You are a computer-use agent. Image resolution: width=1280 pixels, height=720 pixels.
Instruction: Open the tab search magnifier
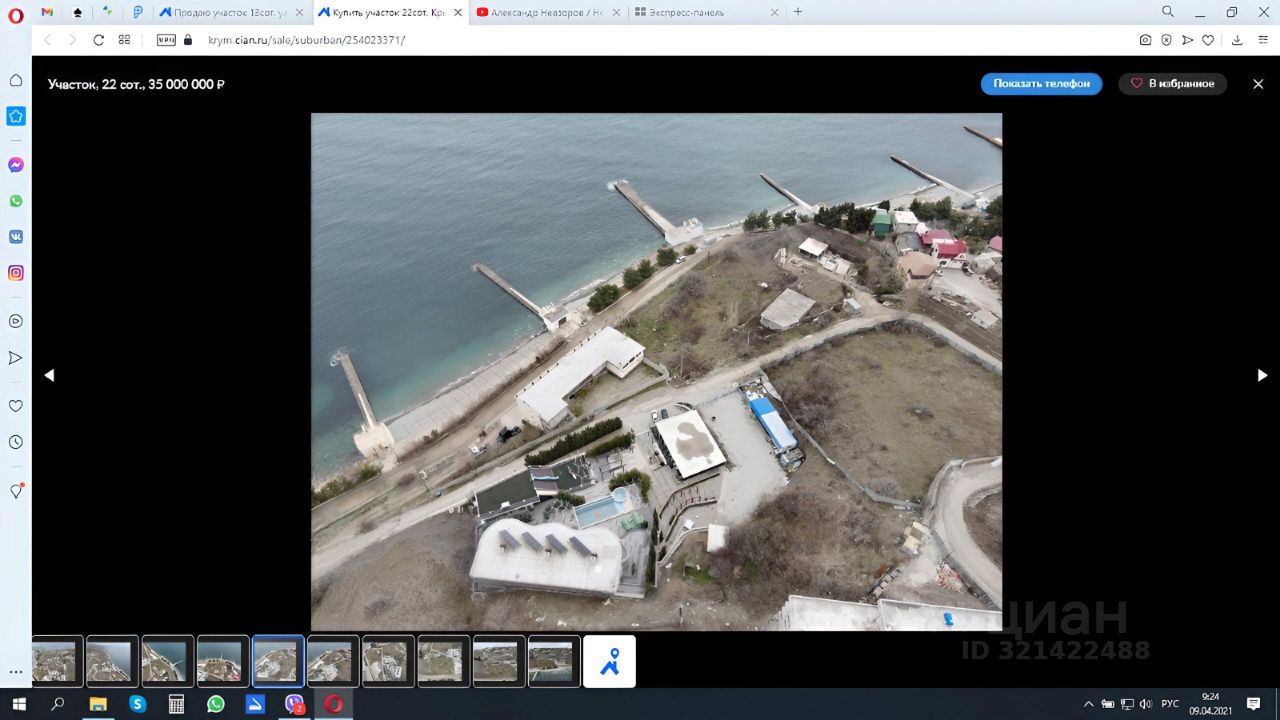click(x=1168, y=12)
